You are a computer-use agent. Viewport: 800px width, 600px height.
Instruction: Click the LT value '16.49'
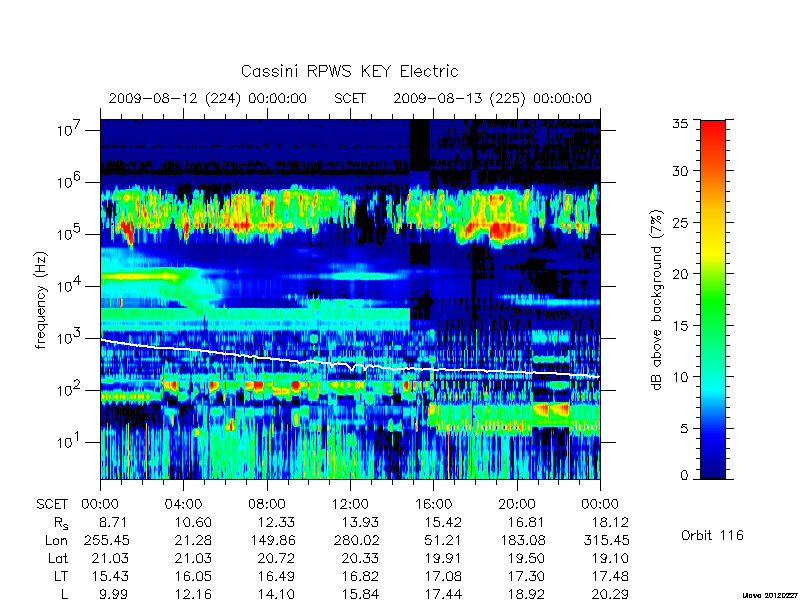(x=277, y=576)
